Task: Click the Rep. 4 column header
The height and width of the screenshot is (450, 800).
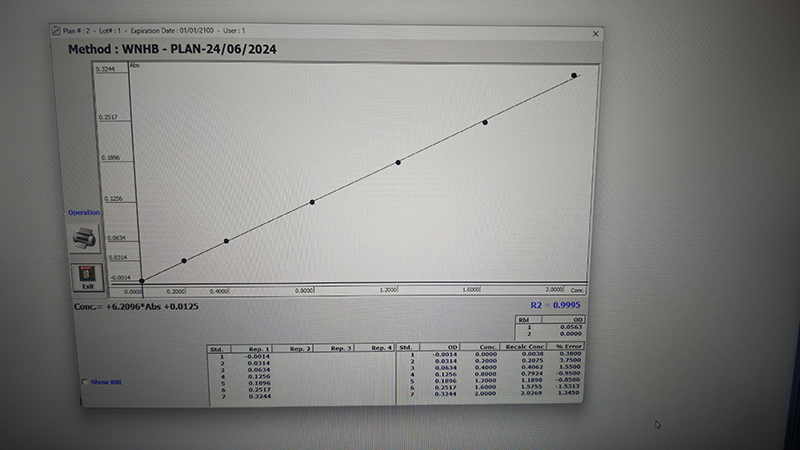Action: coord(382,347)
